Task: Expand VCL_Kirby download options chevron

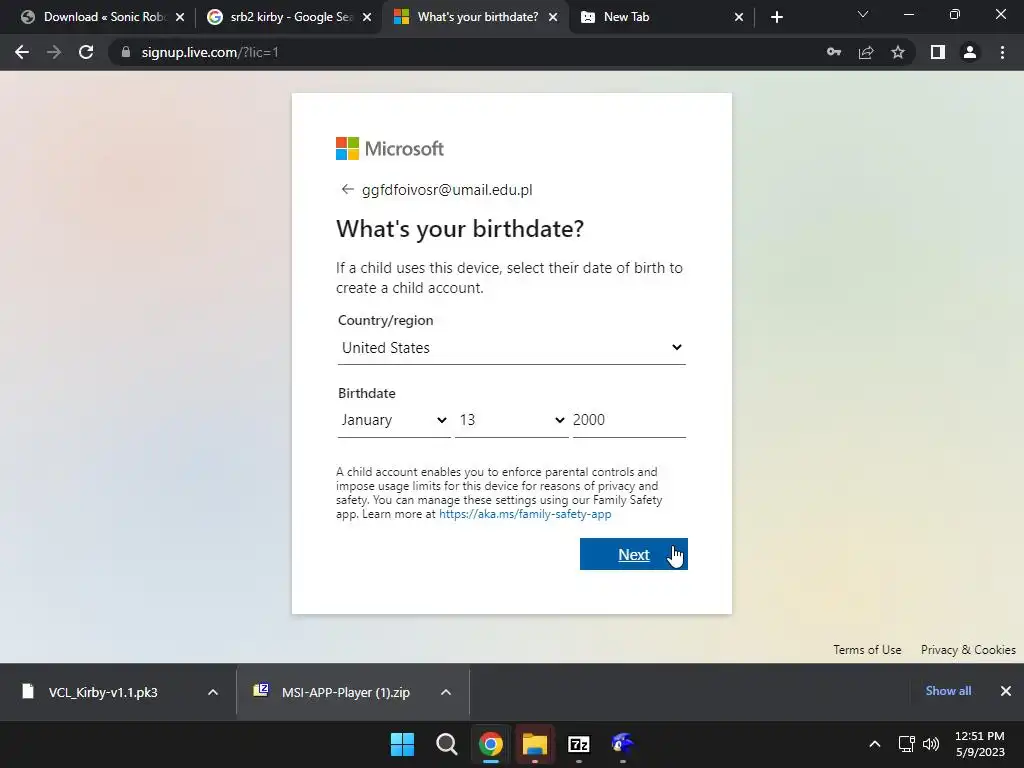Action: point(213,692)
